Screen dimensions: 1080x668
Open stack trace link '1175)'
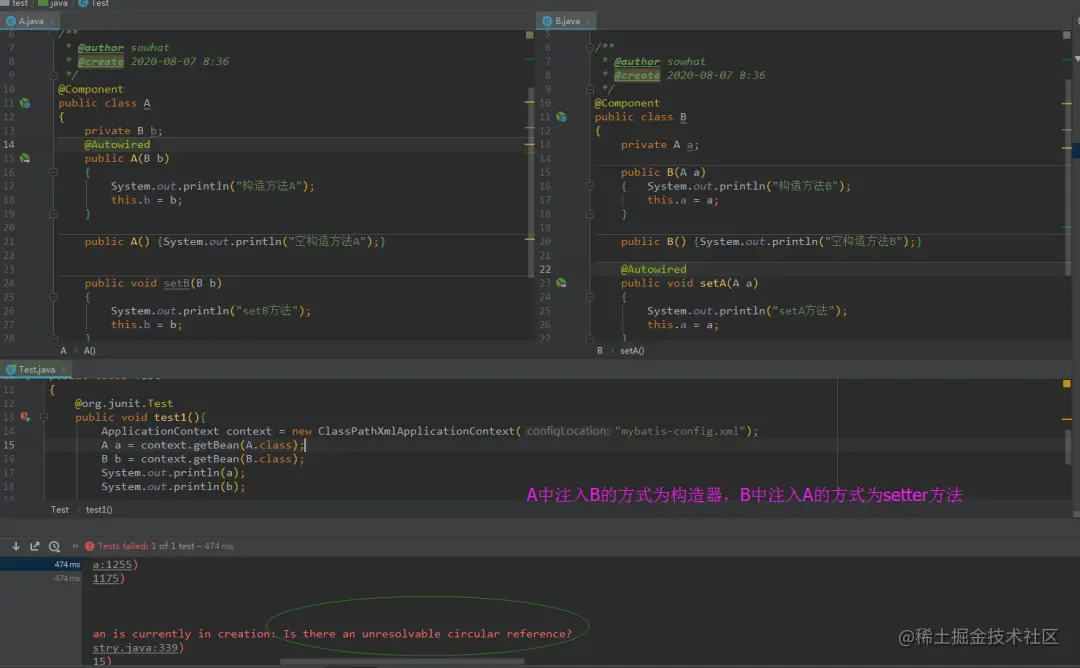(x=106, y=578)
